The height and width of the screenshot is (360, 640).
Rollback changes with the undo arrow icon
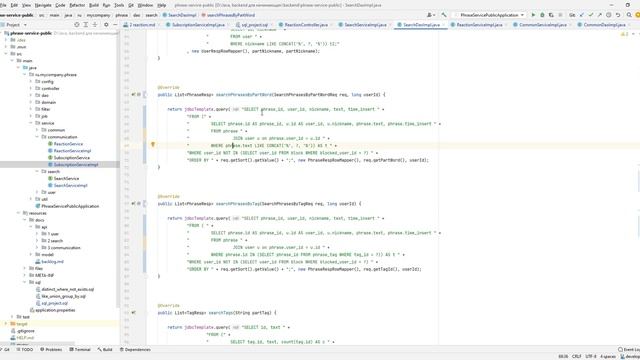click(618, 15)
